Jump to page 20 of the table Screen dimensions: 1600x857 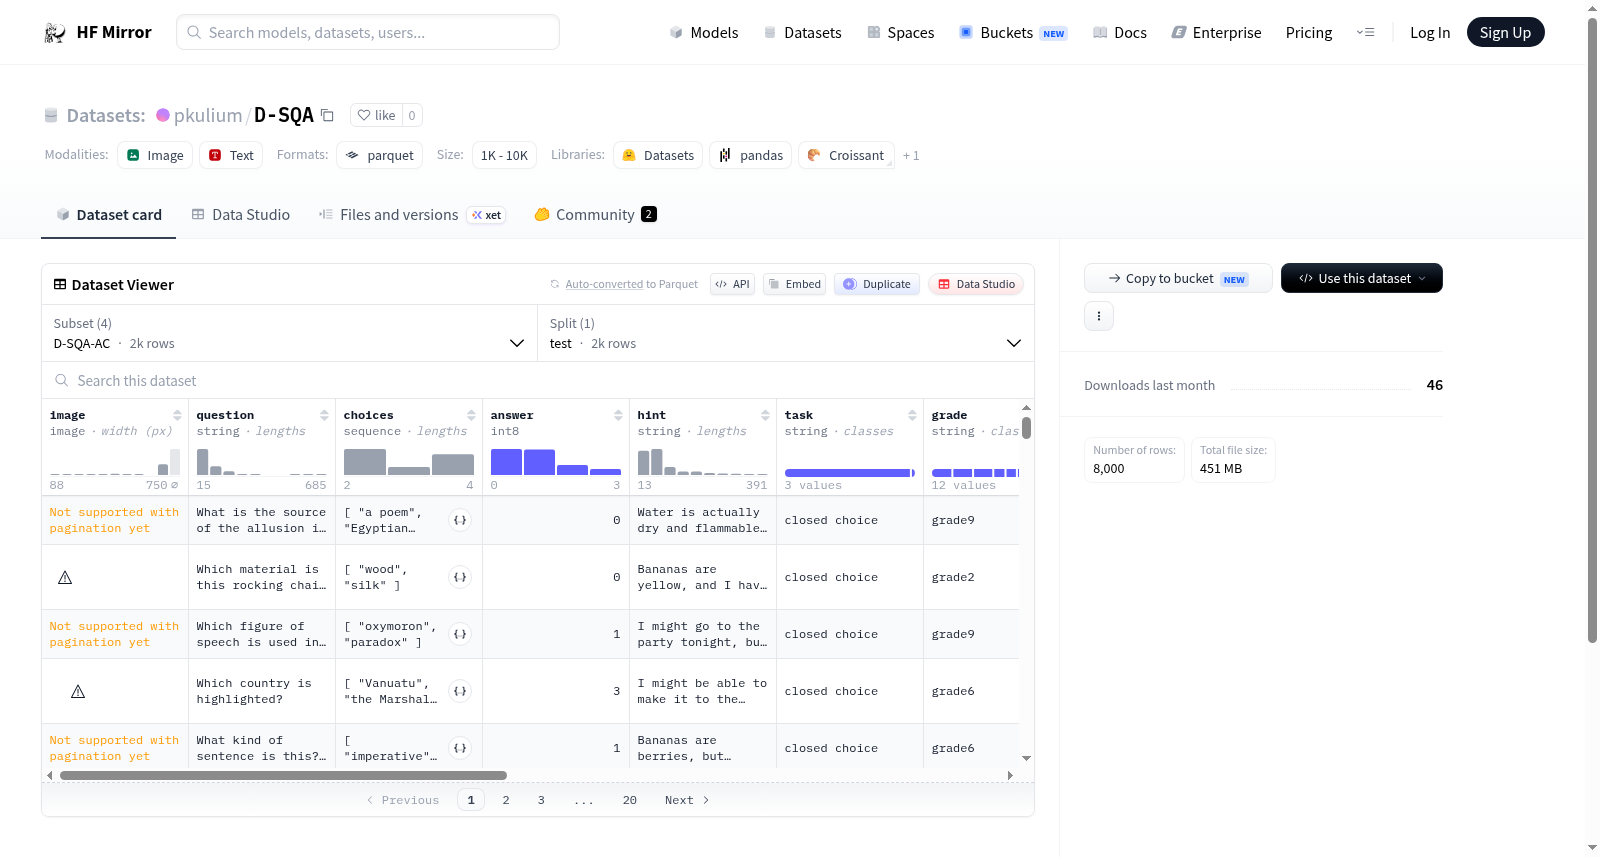click(630, 800)
